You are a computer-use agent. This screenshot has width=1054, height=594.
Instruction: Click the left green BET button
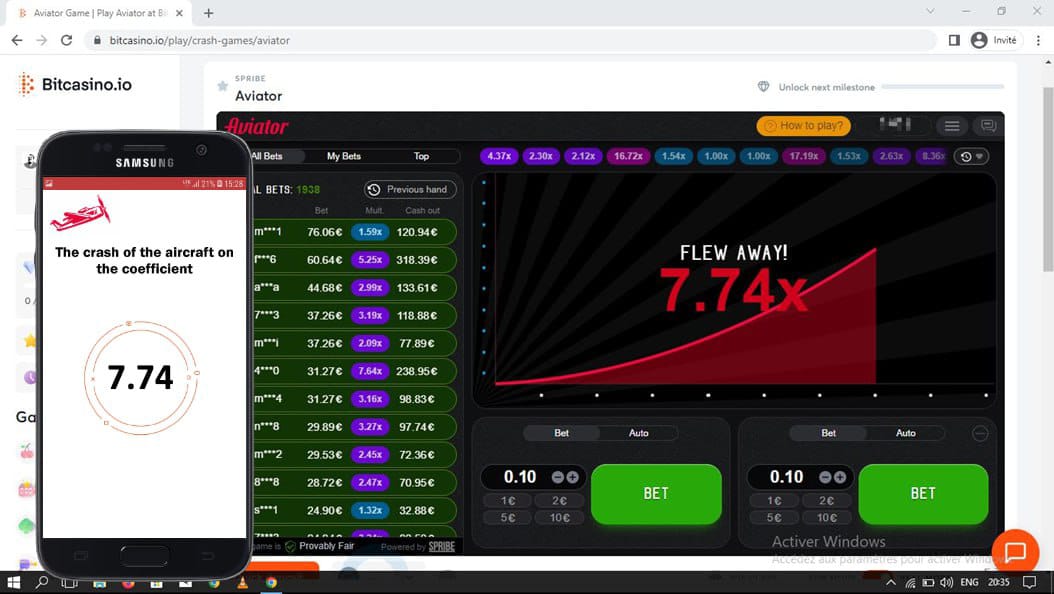click(x=656, y=493)
